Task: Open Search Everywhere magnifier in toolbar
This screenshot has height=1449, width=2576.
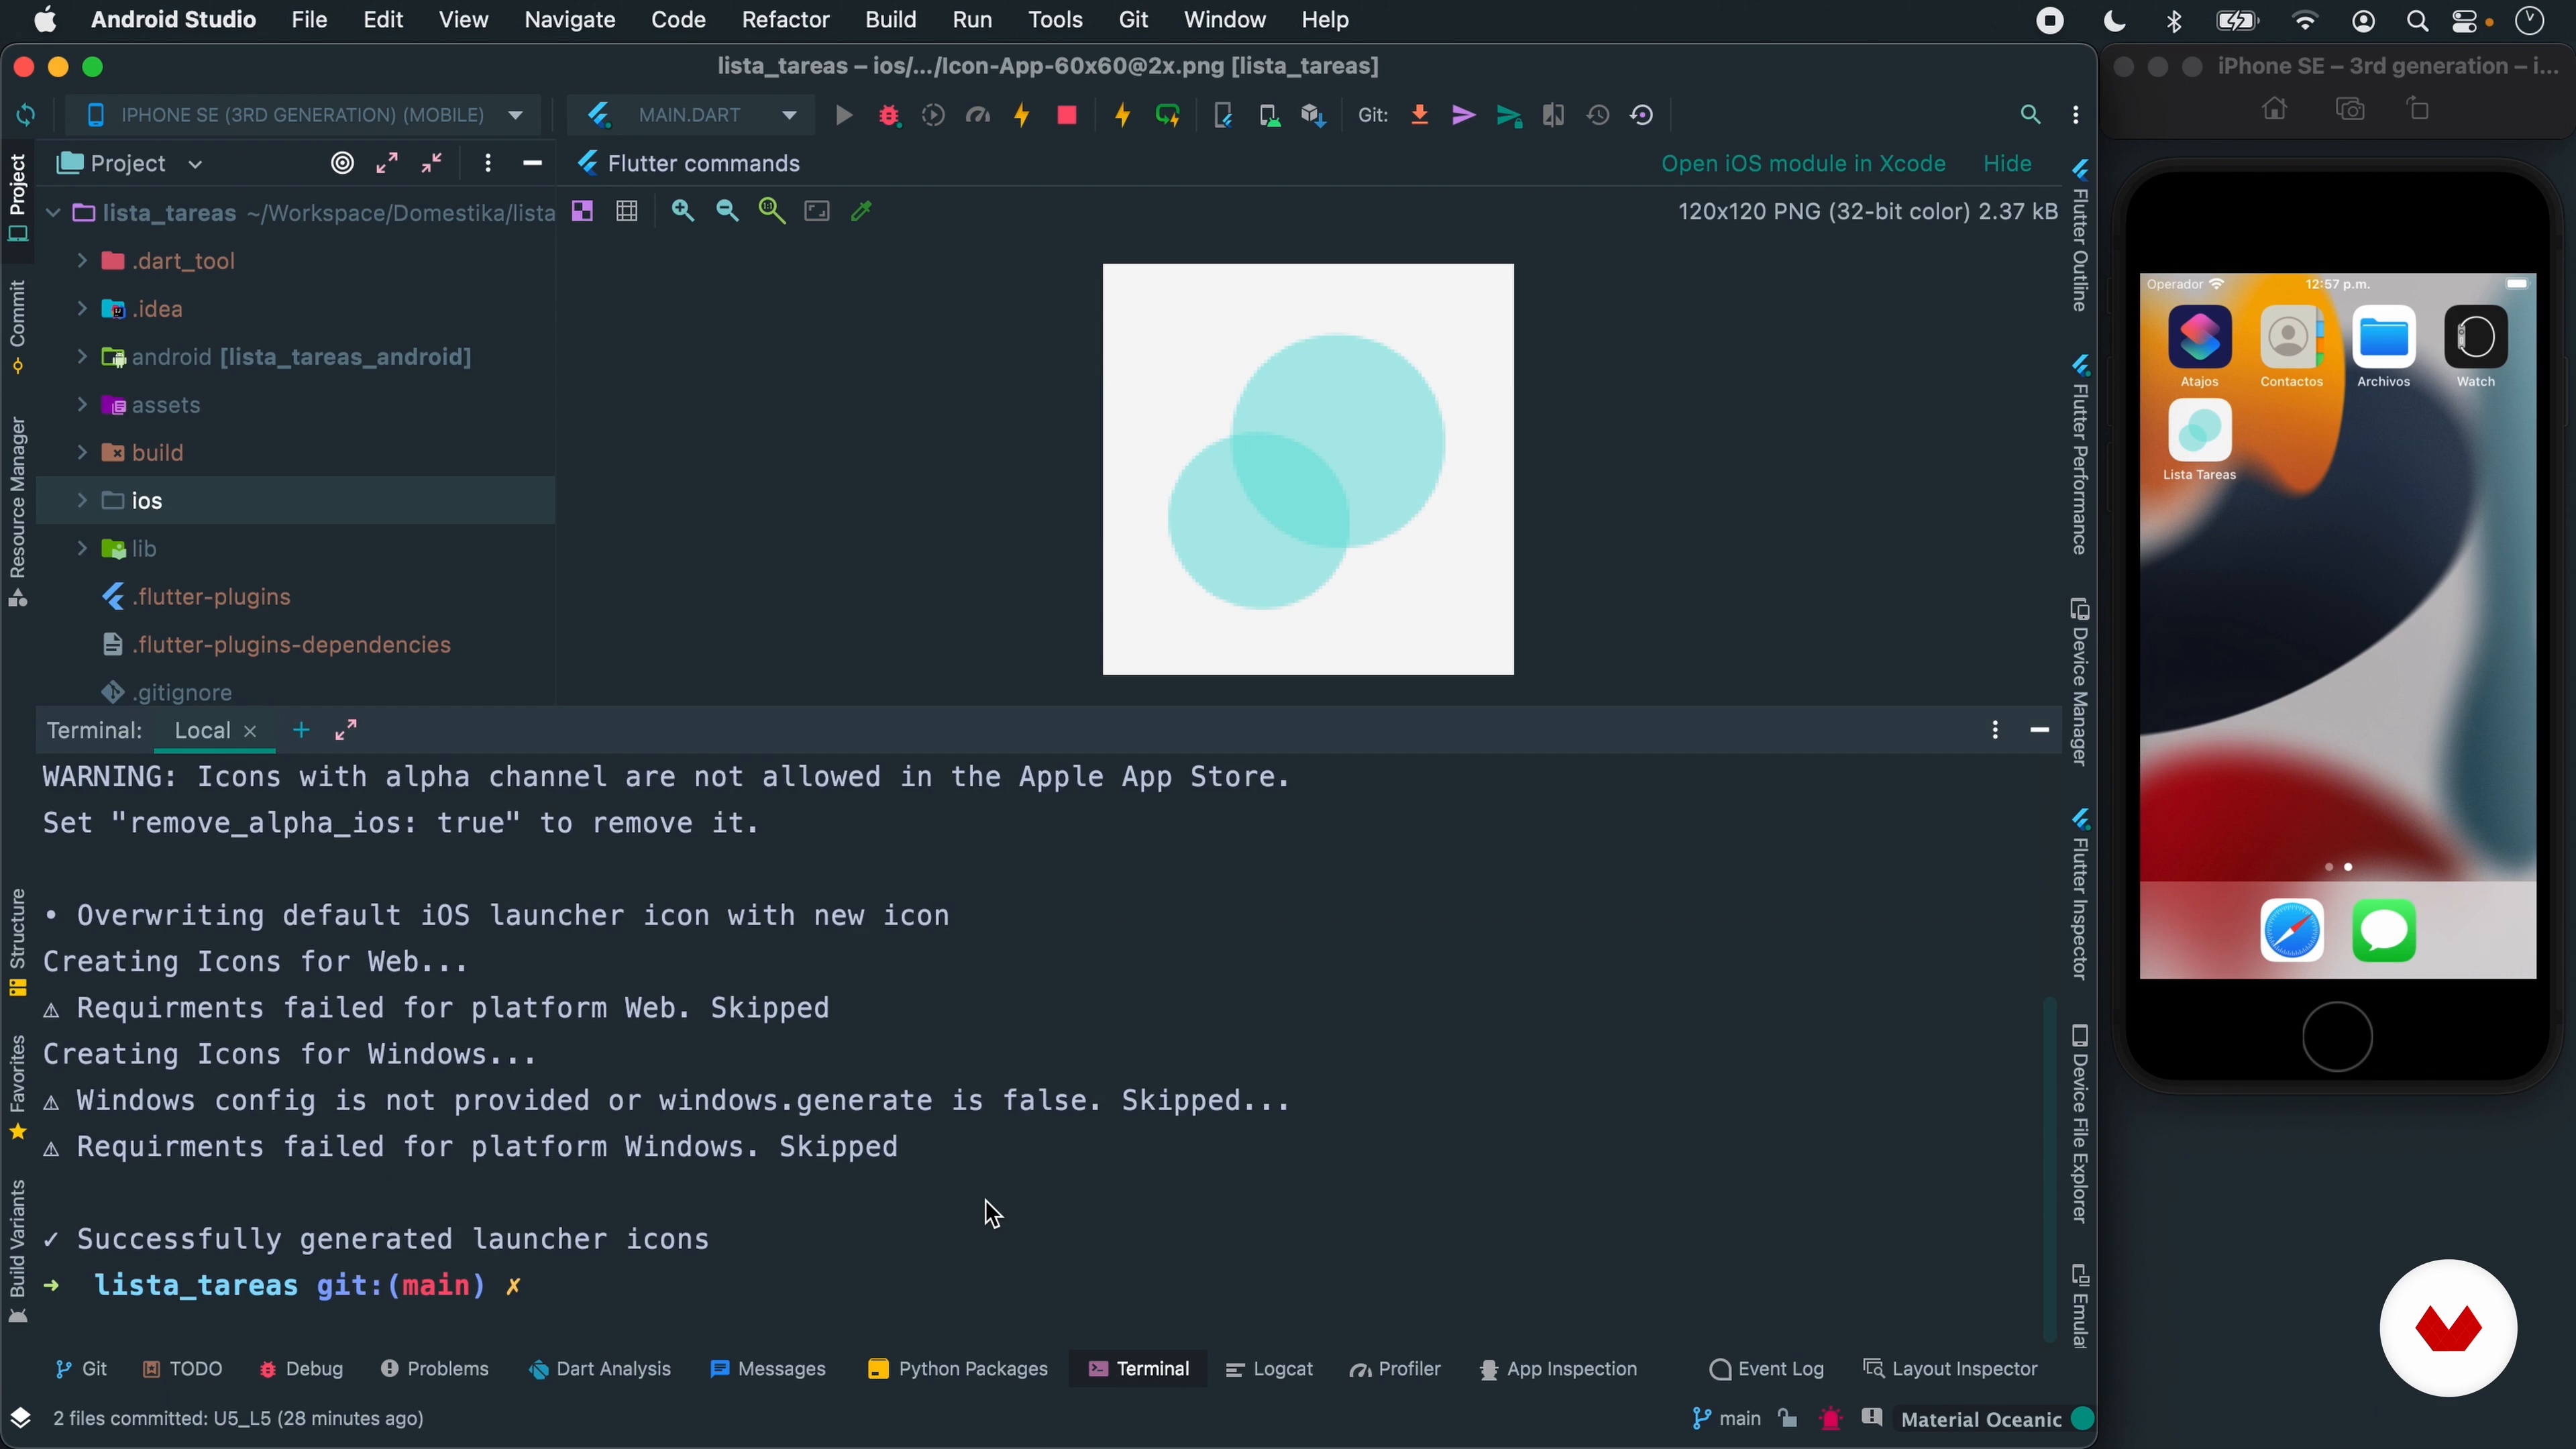Action: click(x=2030, y=115)
